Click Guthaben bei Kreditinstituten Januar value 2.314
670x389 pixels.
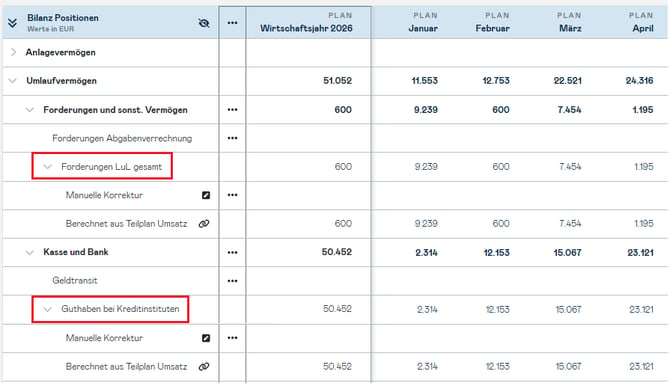point(427,309)
